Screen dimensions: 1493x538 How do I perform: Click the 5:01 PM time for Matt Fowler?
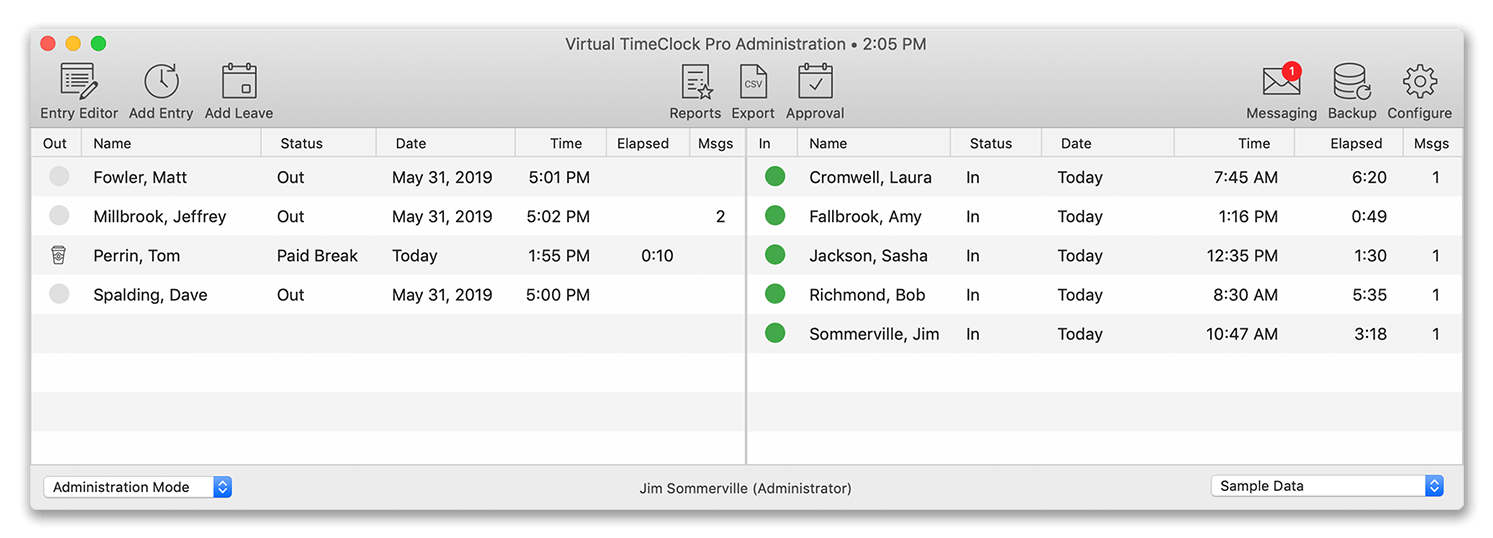coord(559,177)
